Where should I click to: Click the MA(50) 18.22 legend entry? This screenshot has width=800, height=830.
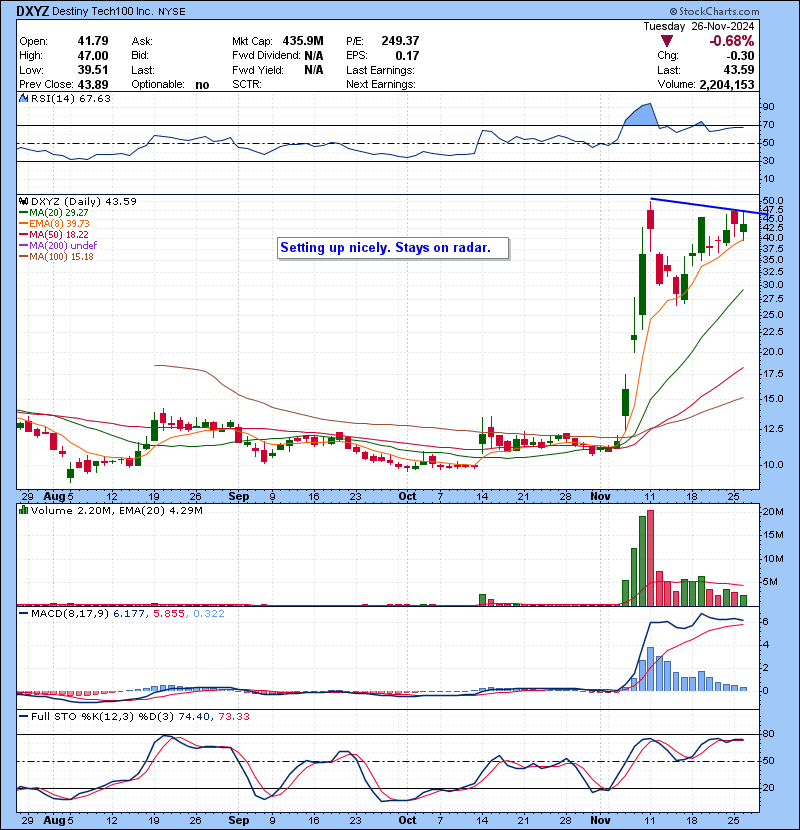54,234
